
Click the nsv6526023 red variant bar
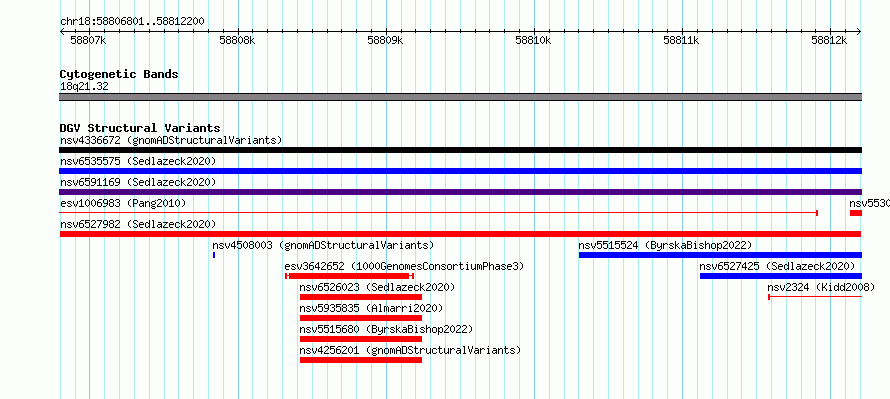pyautogui.click(x=361, y=297)
